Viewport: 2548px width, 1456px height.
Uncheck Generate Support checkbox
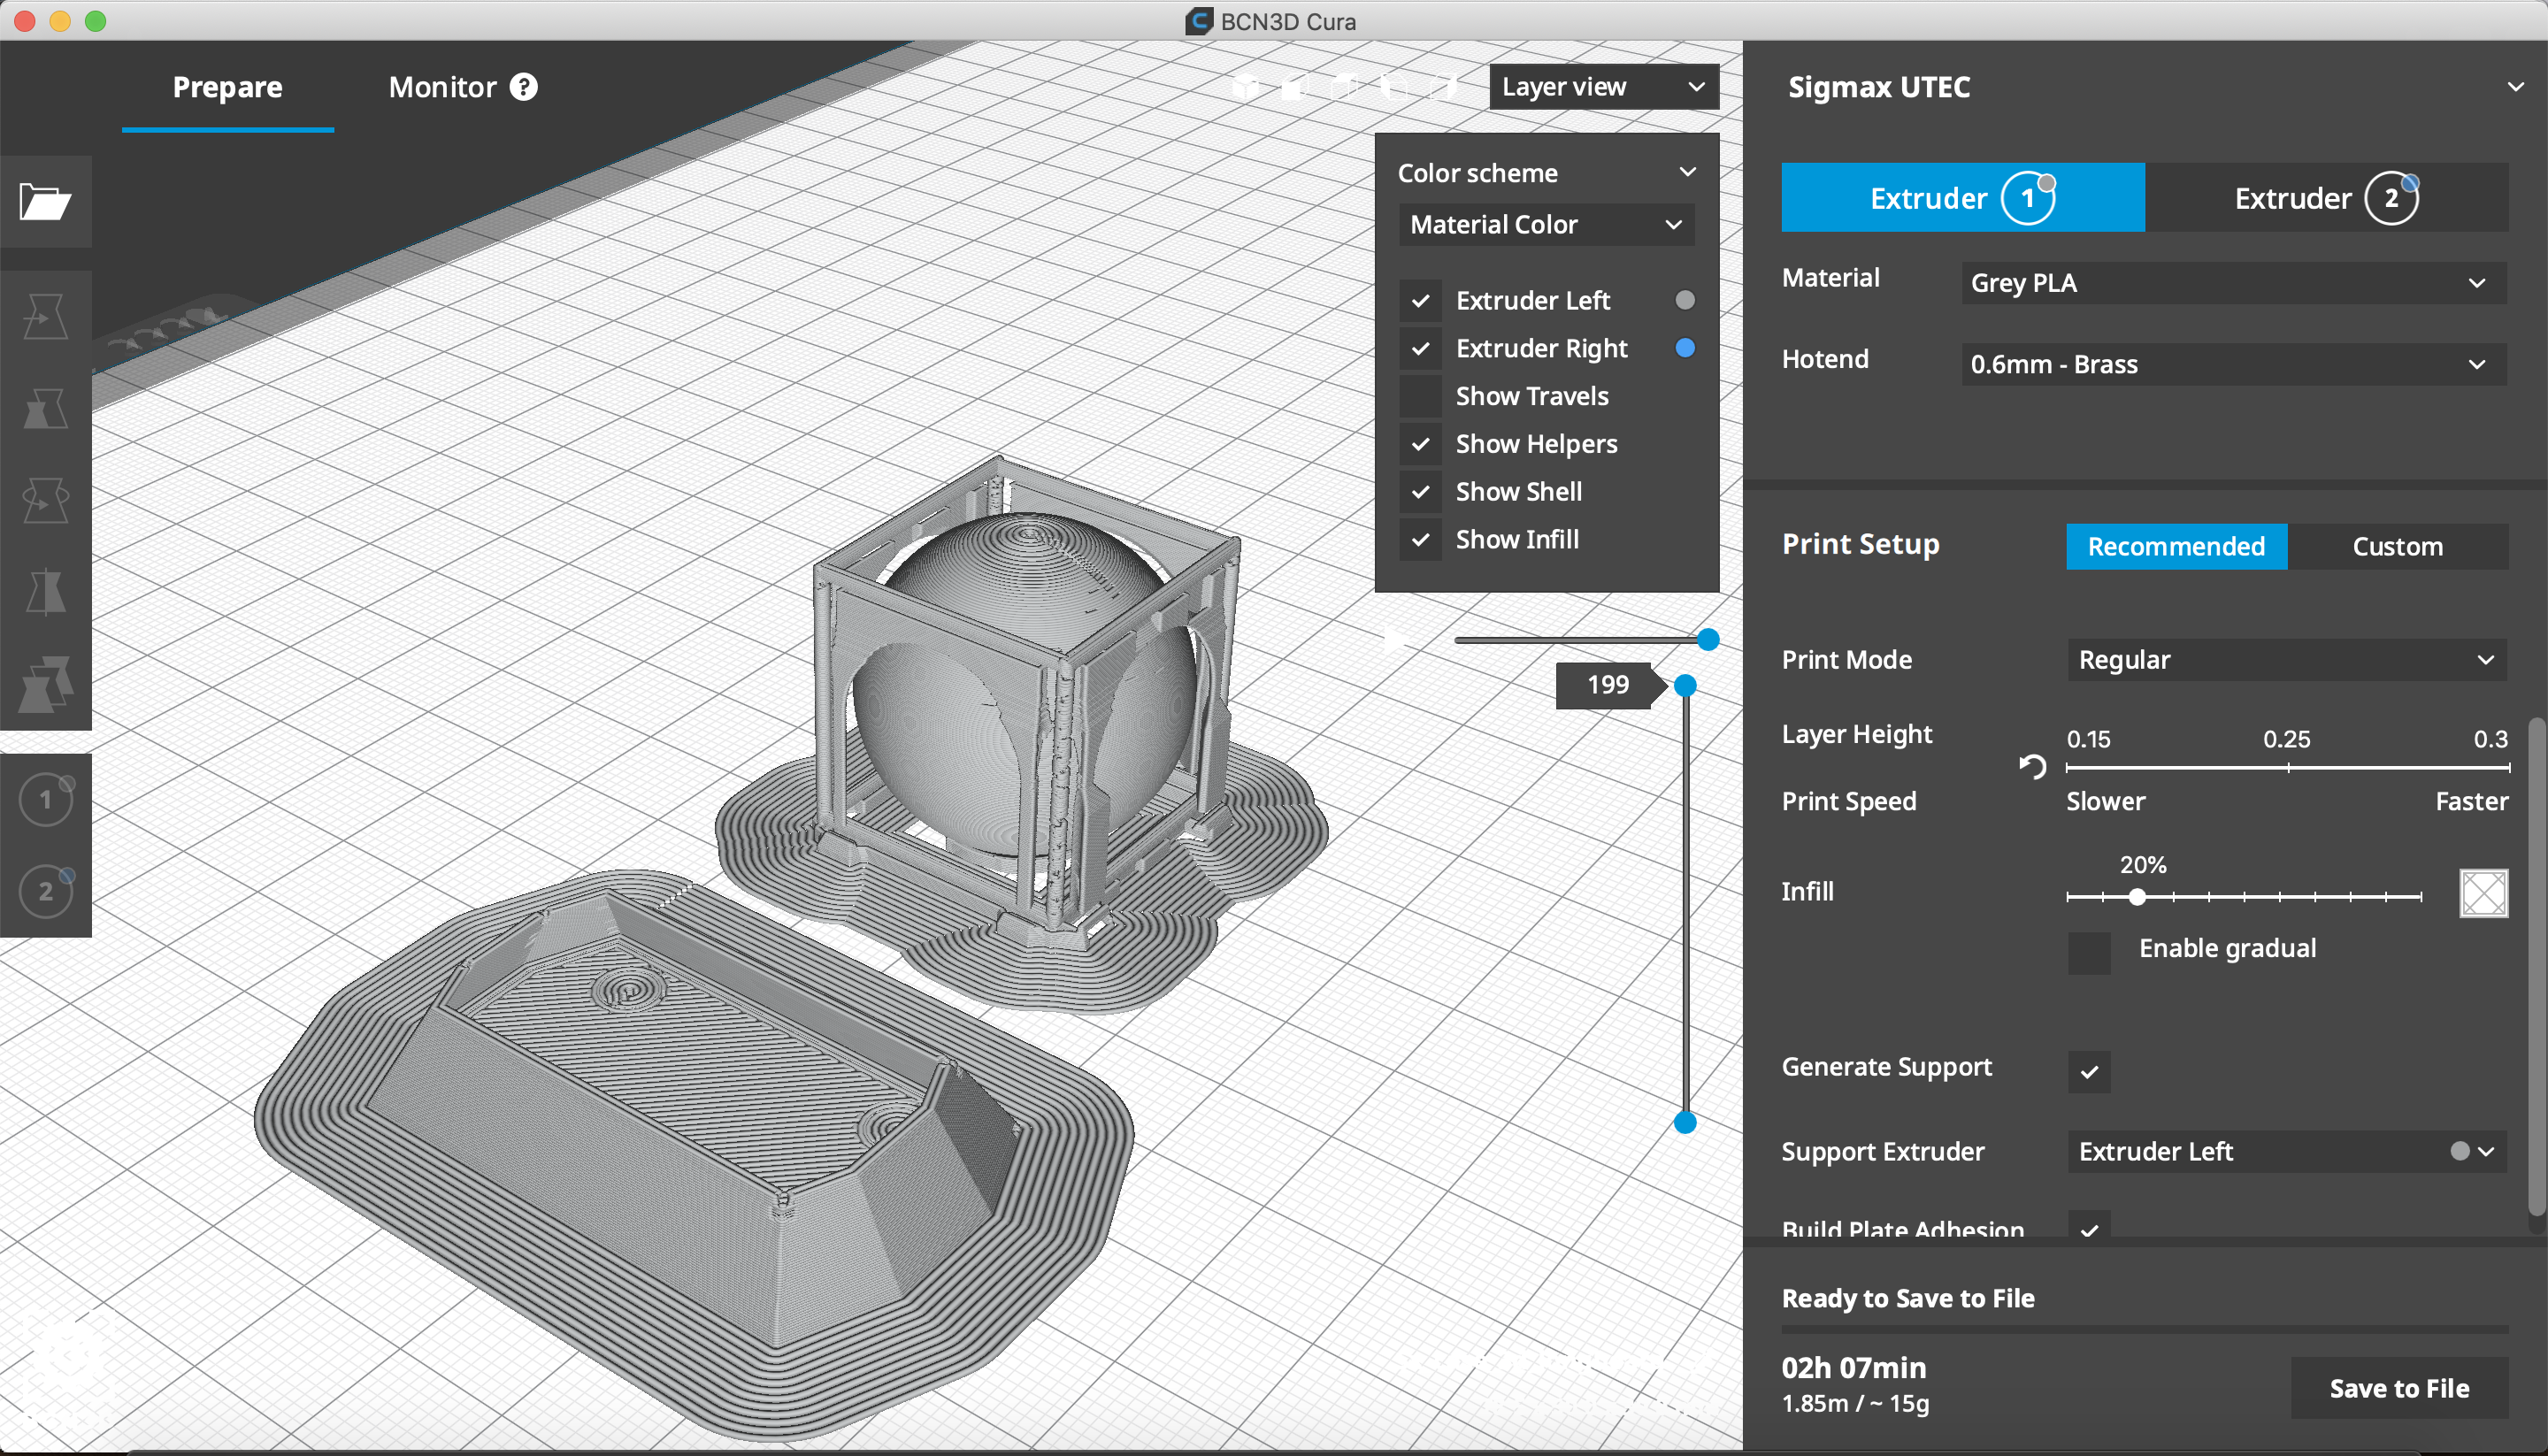pos(2089,1072)
